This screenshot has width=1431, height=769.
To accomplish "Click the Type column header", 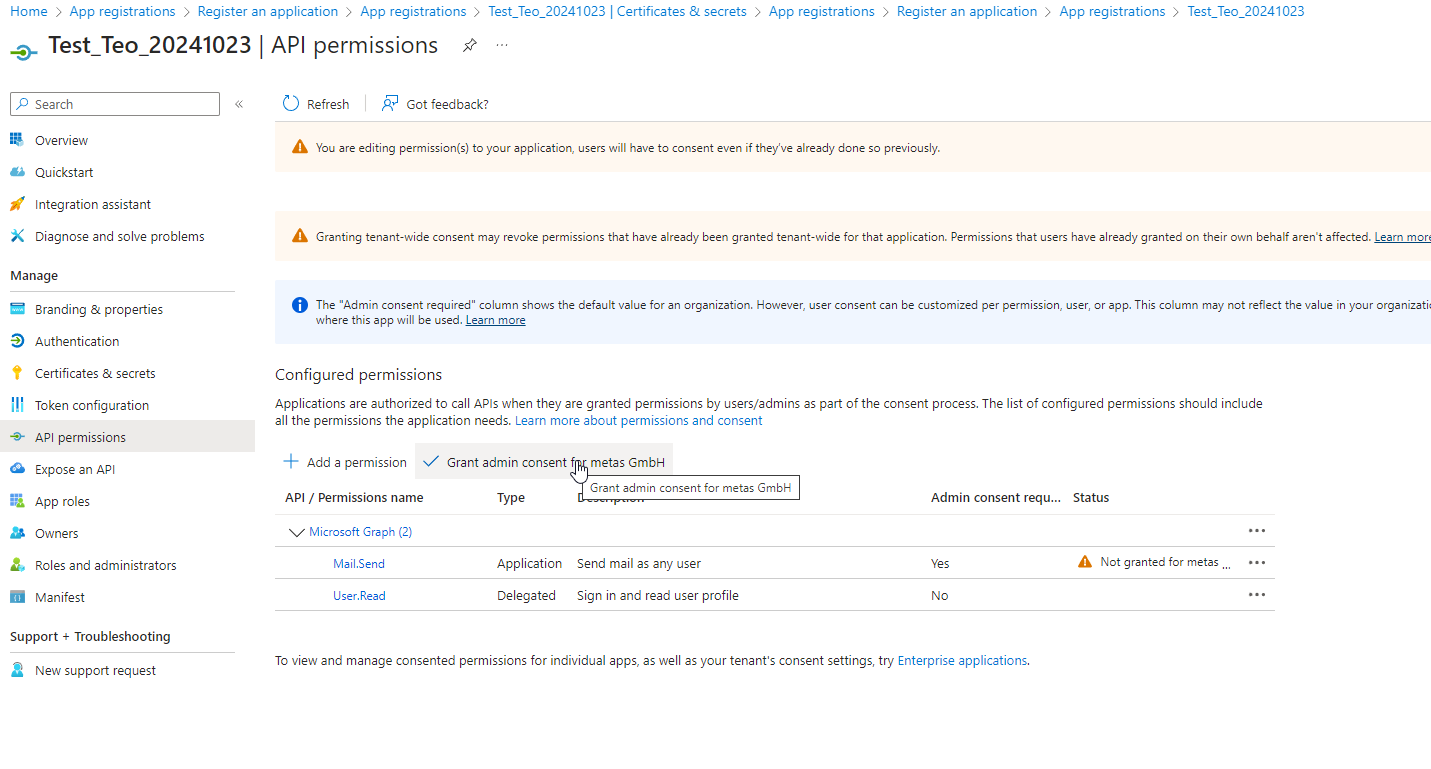I will click(511, 498).
